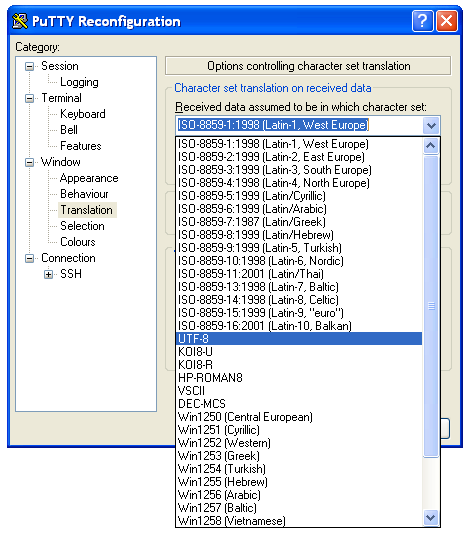Collapse the Session tree node
The width and height of the screenshot is (469, 534).
click(x=30, y=66)
